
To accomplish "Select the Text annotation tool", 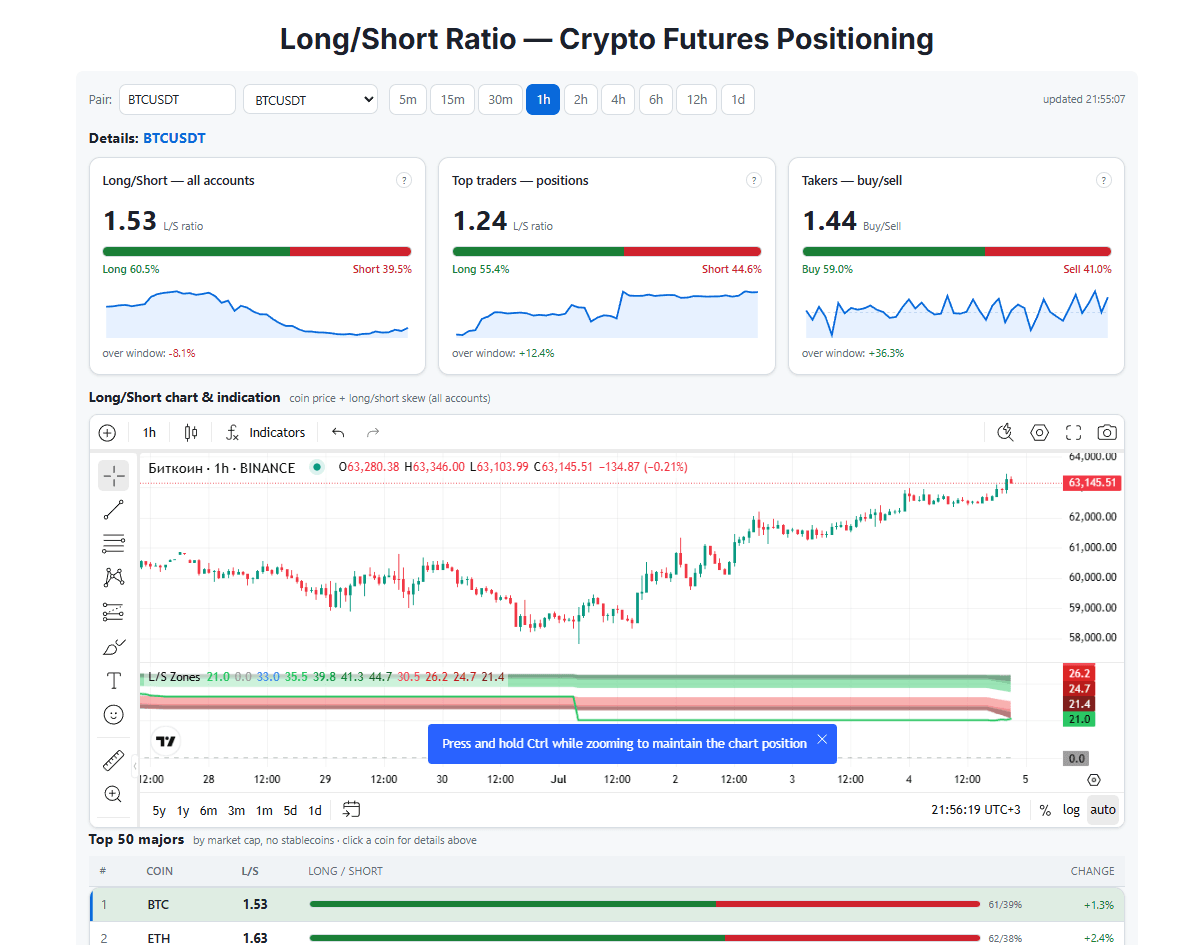I will tap(114, 681).
